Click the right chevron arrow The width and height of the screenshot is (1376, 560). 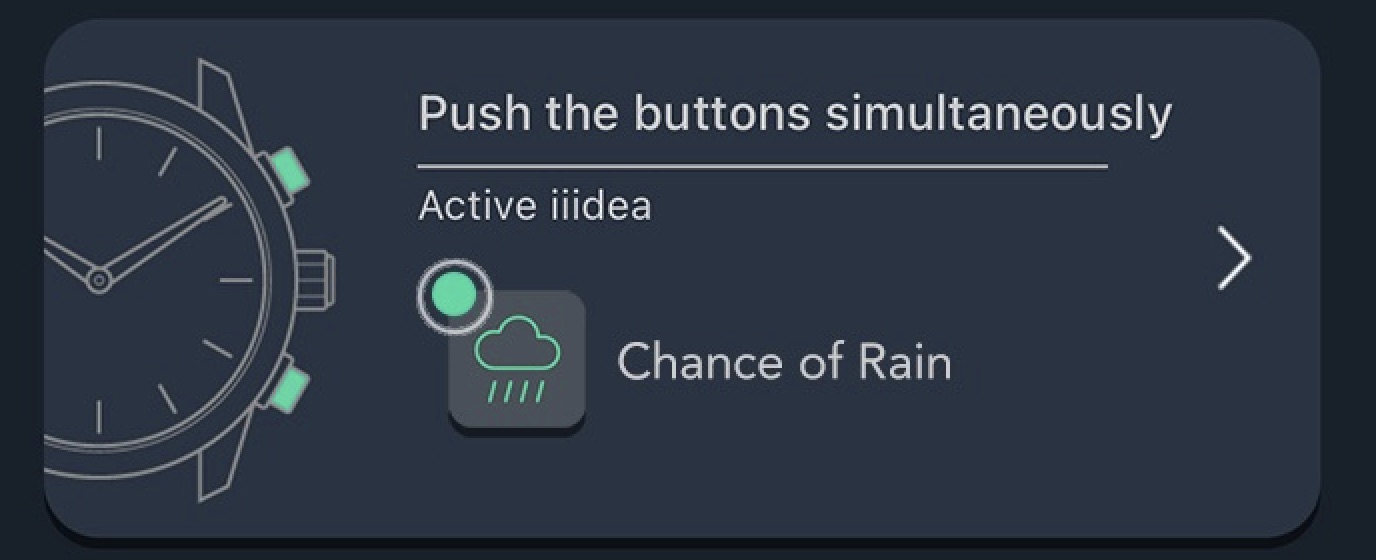pyautogui.click(x=1235, y=258)
